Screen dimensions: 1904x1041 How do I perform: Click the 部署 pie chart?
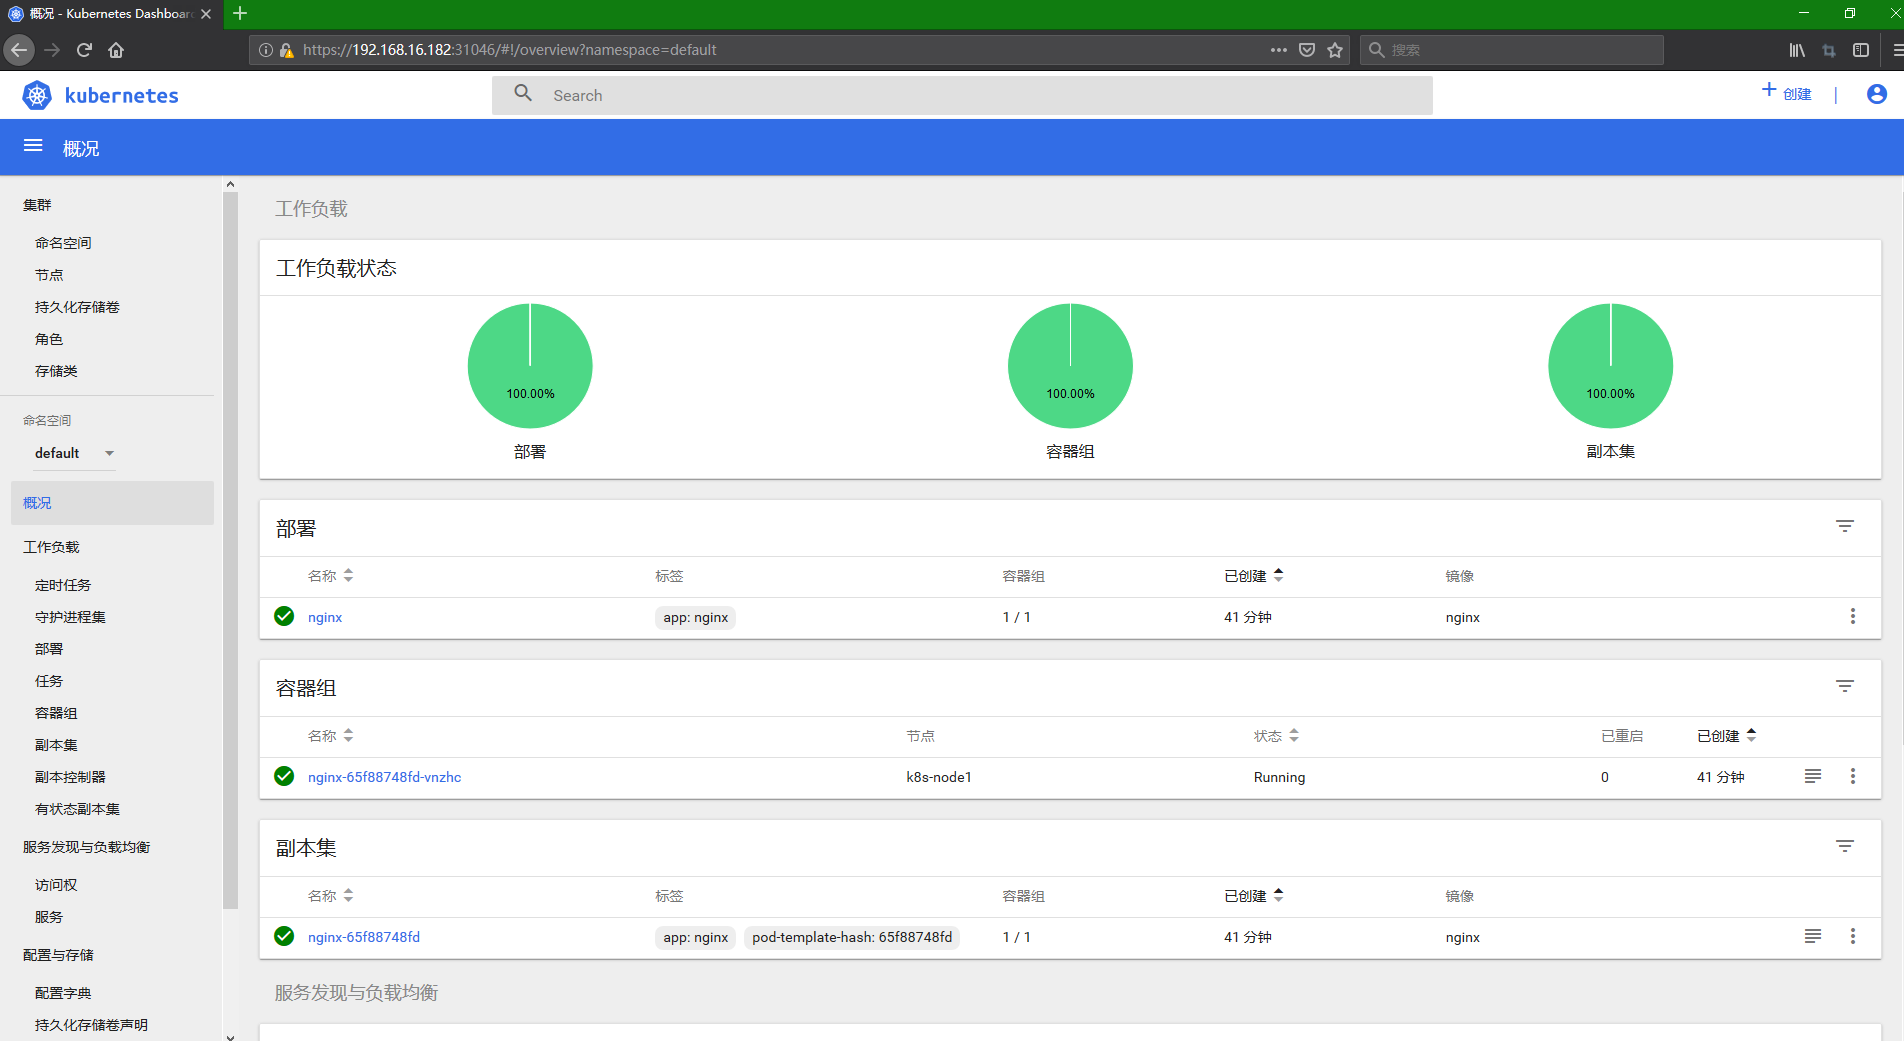[530, 366]
